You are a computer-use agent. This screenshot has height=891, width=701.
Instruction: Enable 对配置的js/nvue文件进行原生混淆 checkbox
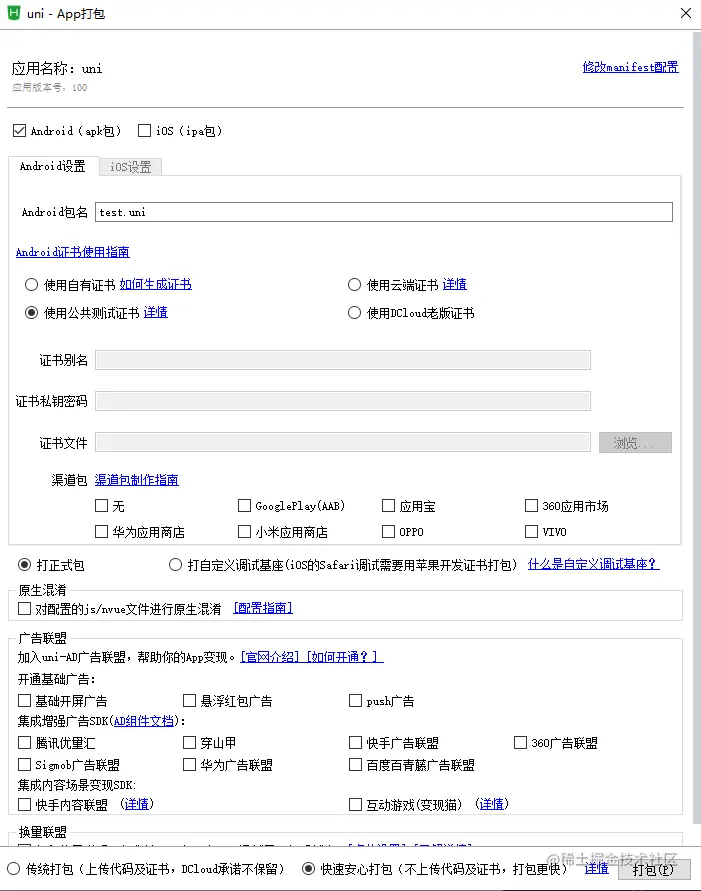(x=25, y=608)
